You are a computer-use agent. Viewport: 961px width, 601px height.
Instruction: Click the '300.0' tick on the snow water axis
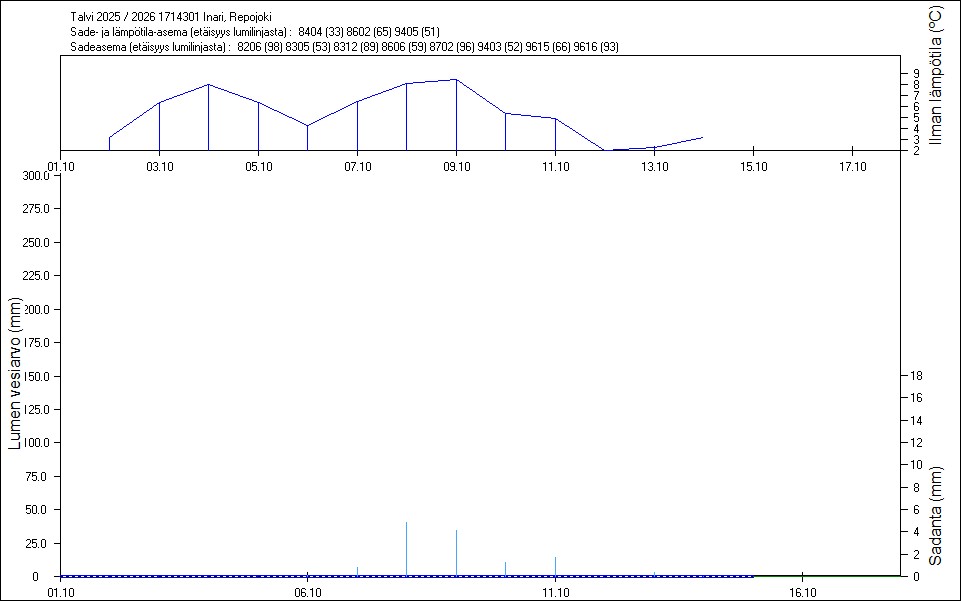(36, 176)
